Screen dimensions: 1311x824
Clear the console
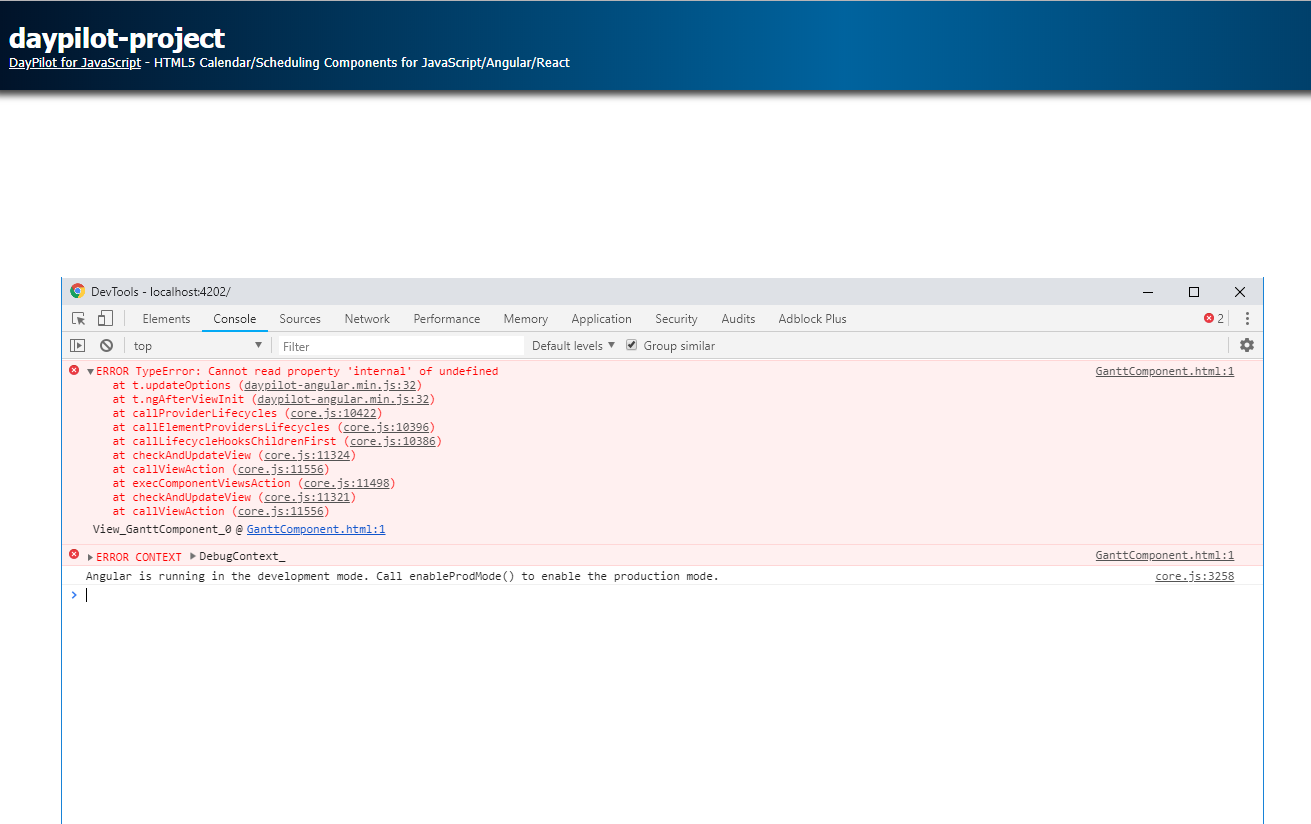tap(106, 346)
